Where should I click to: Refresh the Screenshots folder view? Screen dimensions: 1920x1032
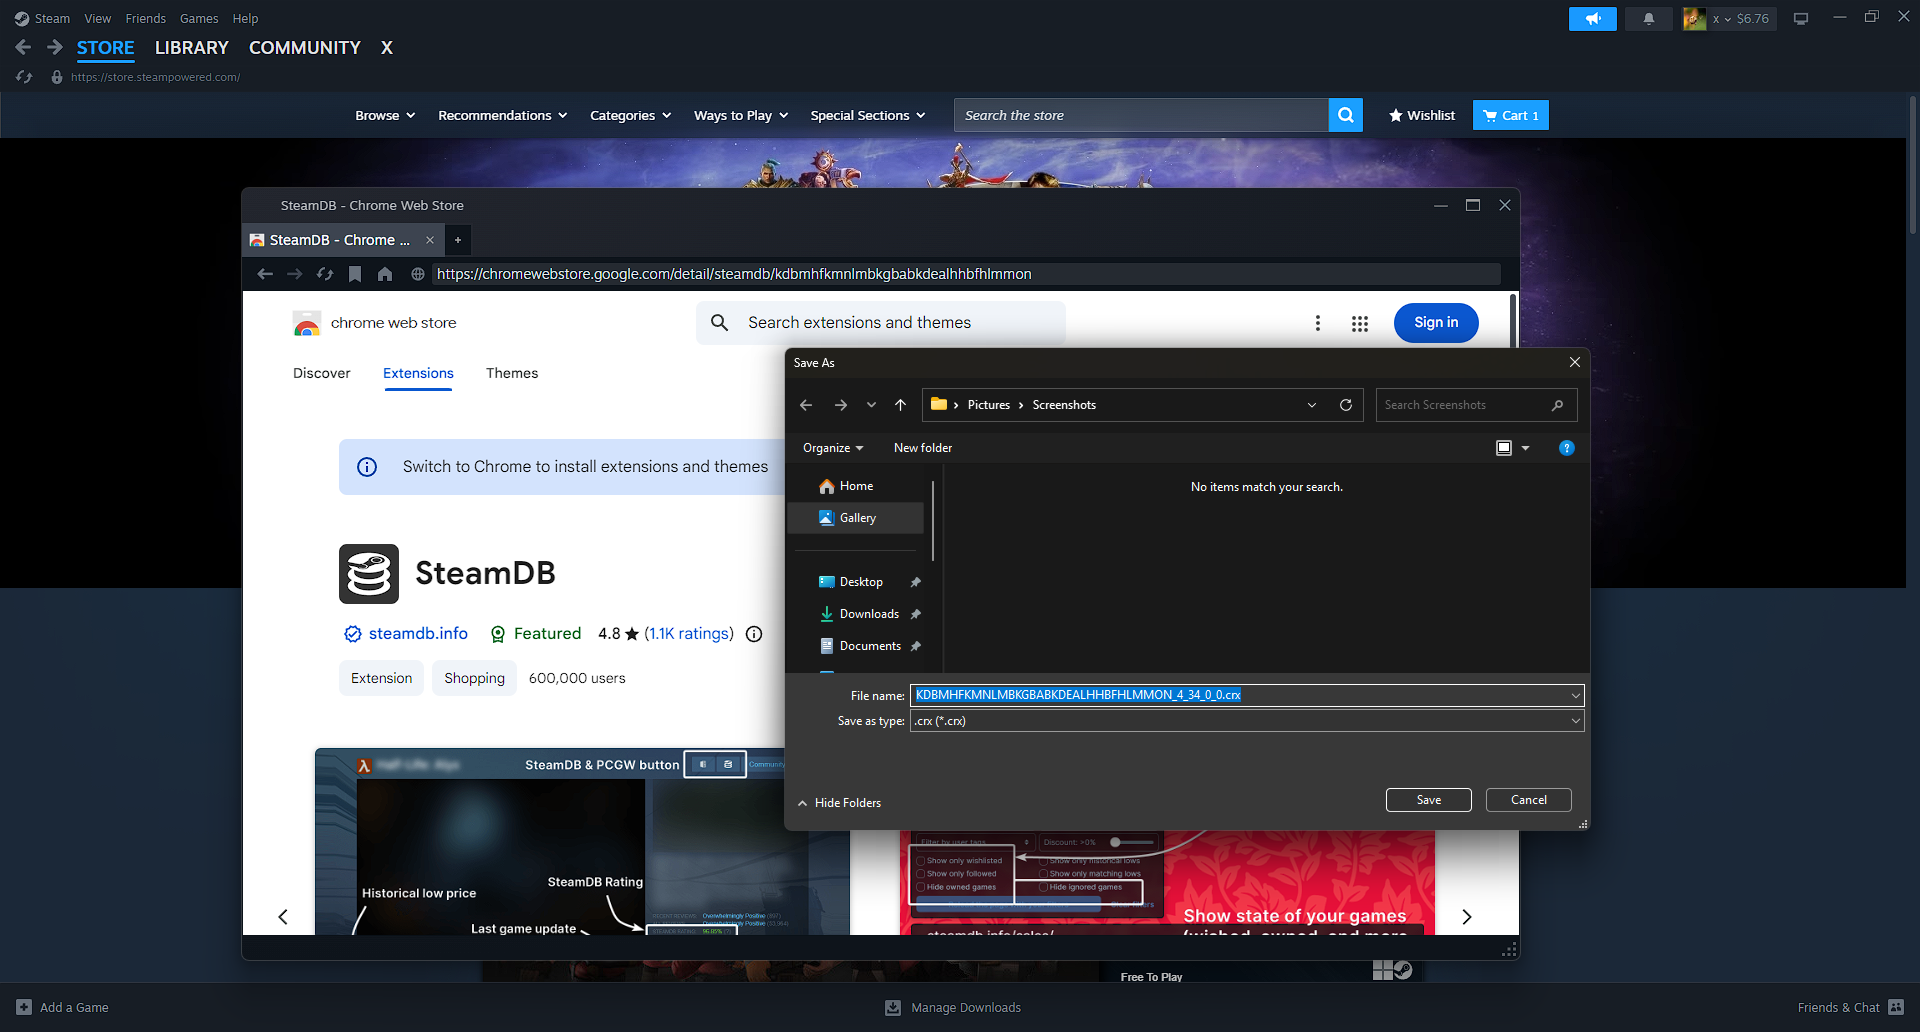coord(1346,405)
